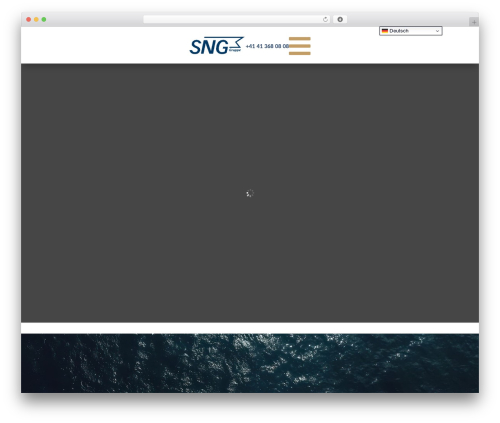Open the Deutsch language dropdown
This screenshot has width=500, height=423.
tap(411, 31)
